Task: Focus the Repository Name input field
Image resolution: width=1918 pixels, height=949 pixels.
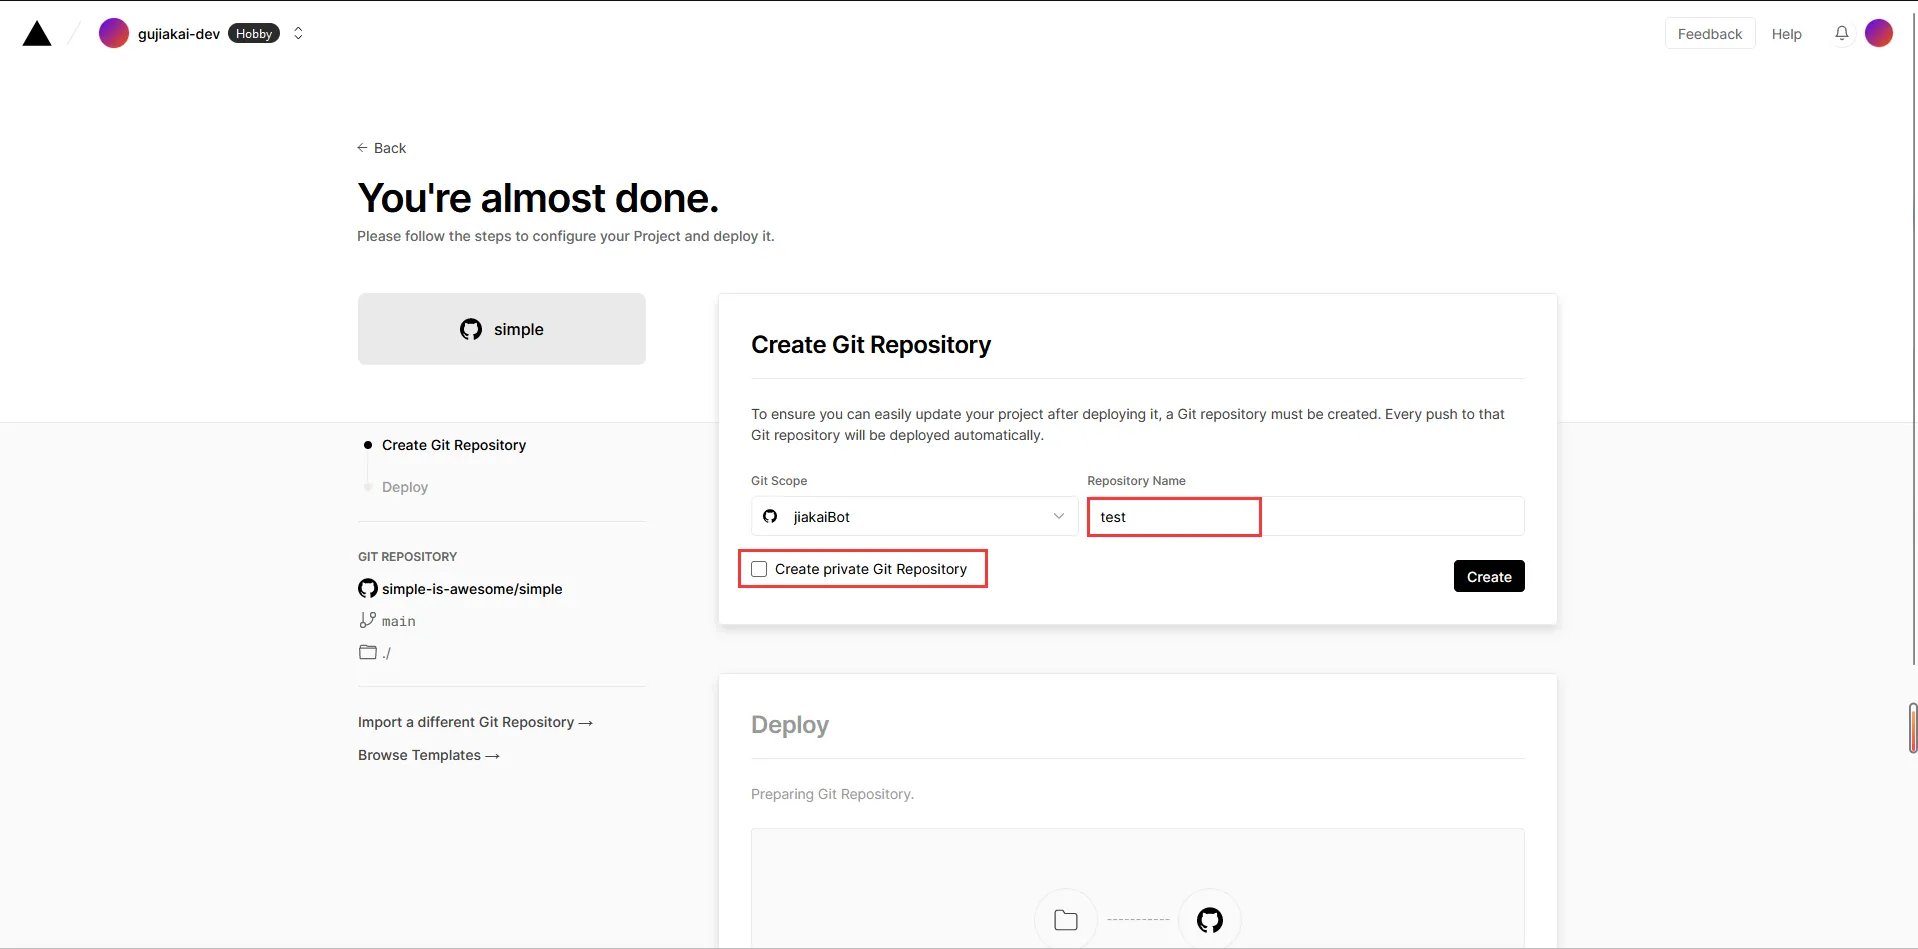Action: click(1306, 516)
